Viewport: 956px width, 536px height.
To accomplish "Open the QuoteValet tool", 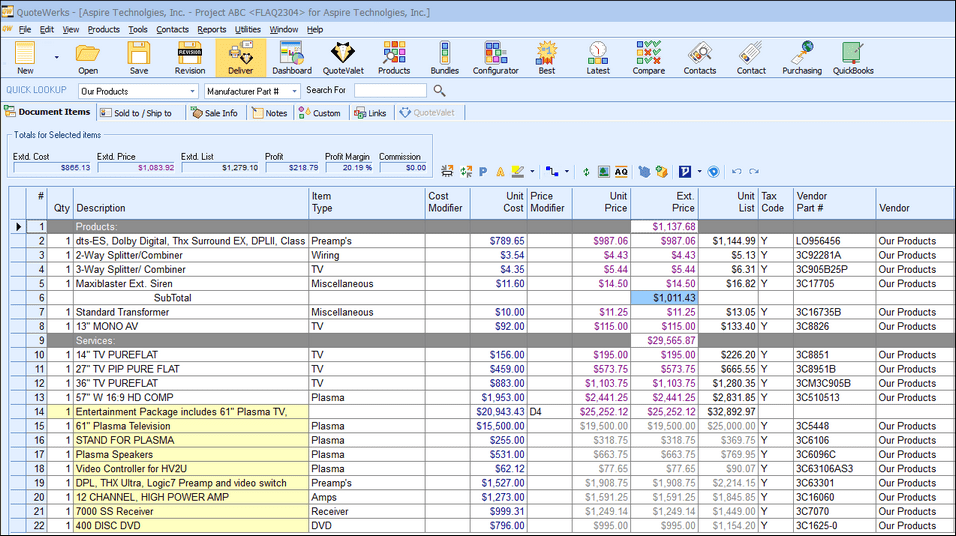I will point(342,57).
